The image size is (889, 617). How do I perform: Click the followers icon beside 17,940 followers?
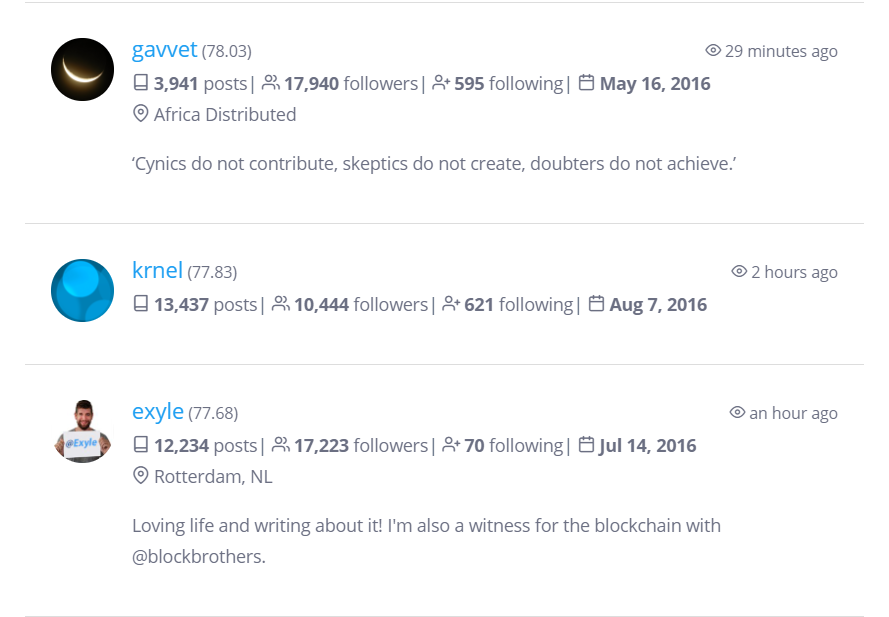271,83
